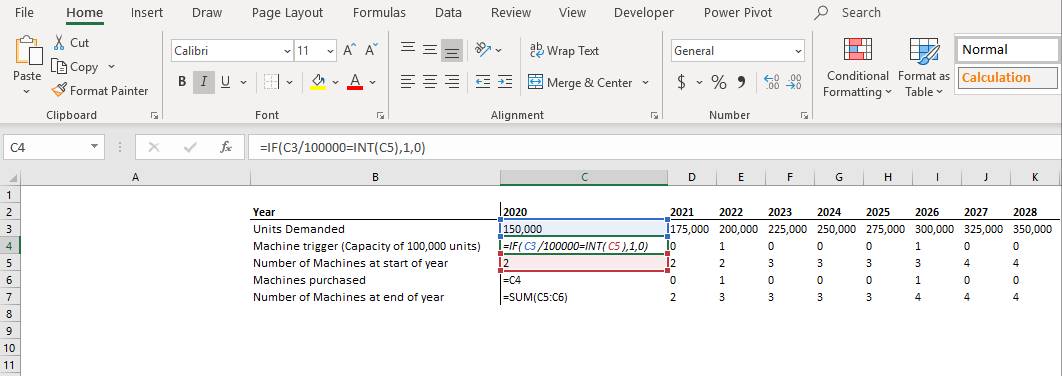Screen dimensions: 1062x376
Task: Select row 7 header
Action: [9, 297]
